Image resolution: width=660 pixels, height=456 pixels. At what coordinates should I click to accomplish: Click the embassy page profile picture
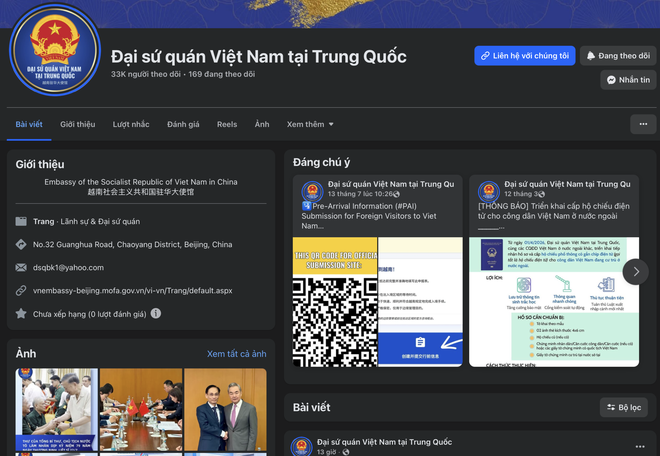(x=55, y=50)
